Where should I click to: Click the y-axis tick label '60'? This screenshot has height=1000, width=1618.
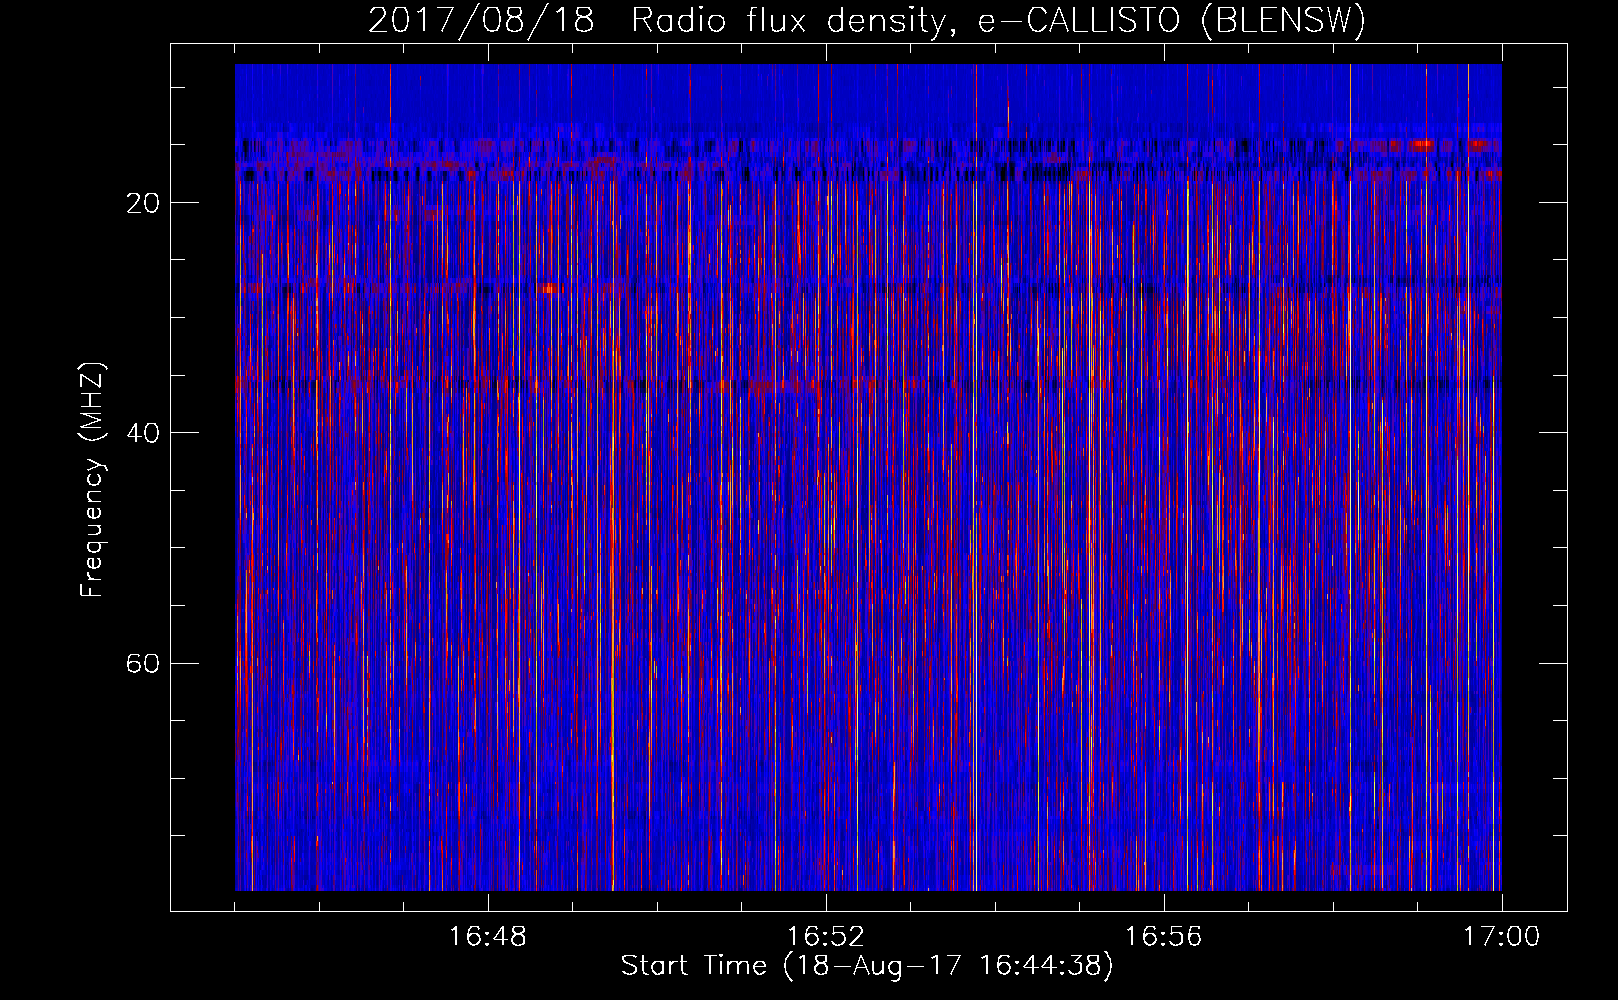click(x=143, y=663)
